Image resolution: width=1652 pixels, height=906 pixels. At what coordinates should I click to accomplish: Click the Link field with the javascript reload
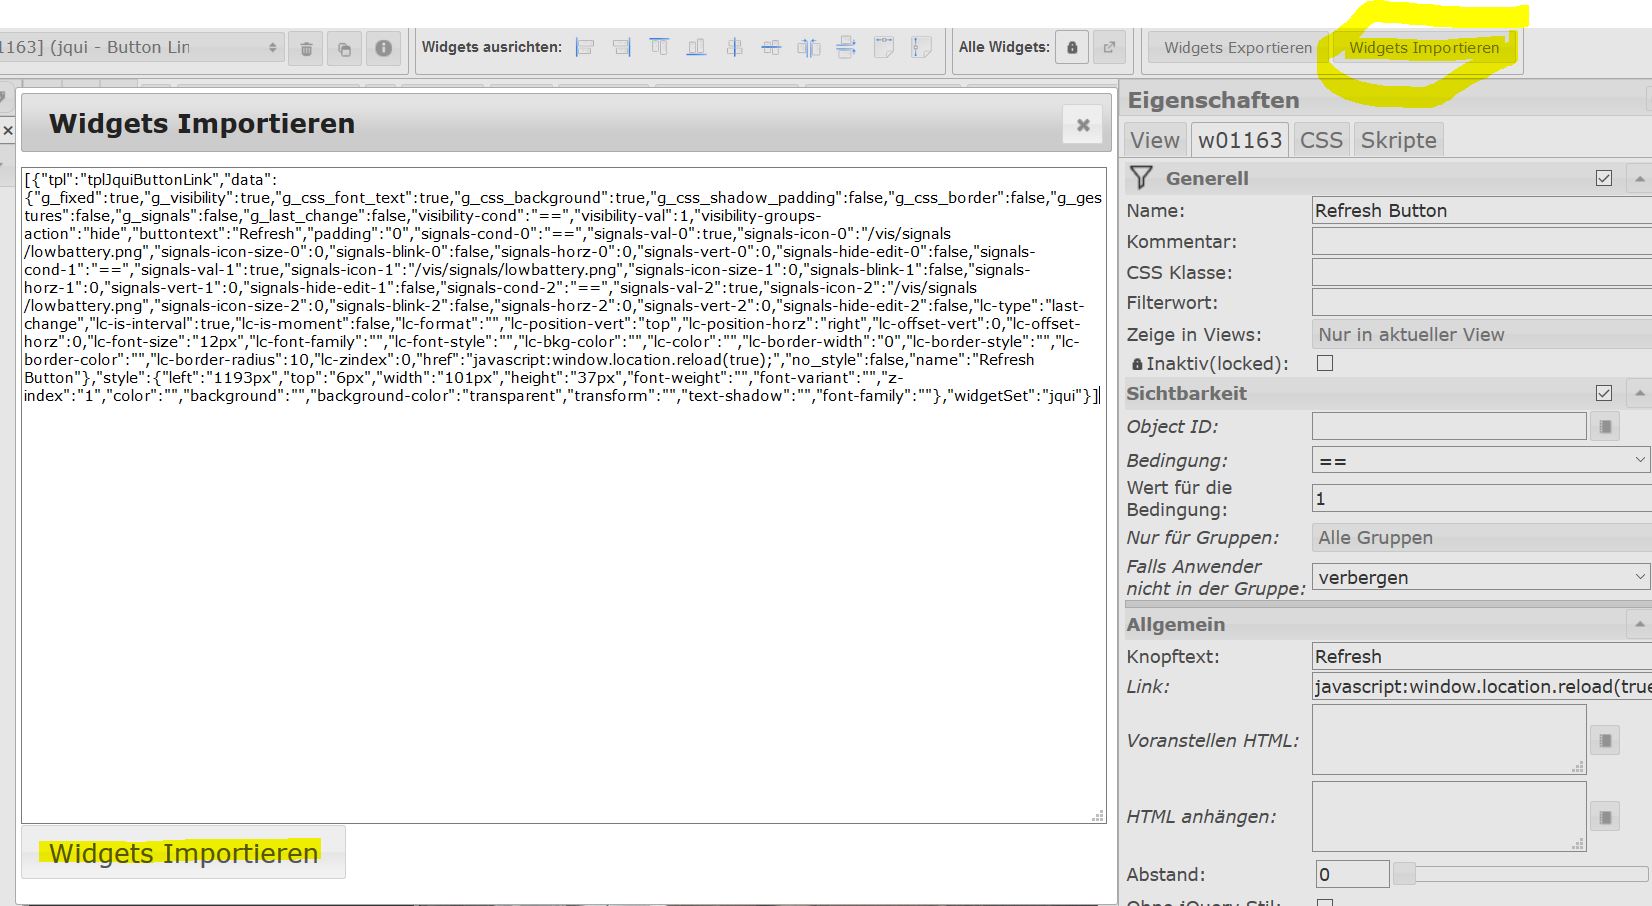click(1481, 686)
